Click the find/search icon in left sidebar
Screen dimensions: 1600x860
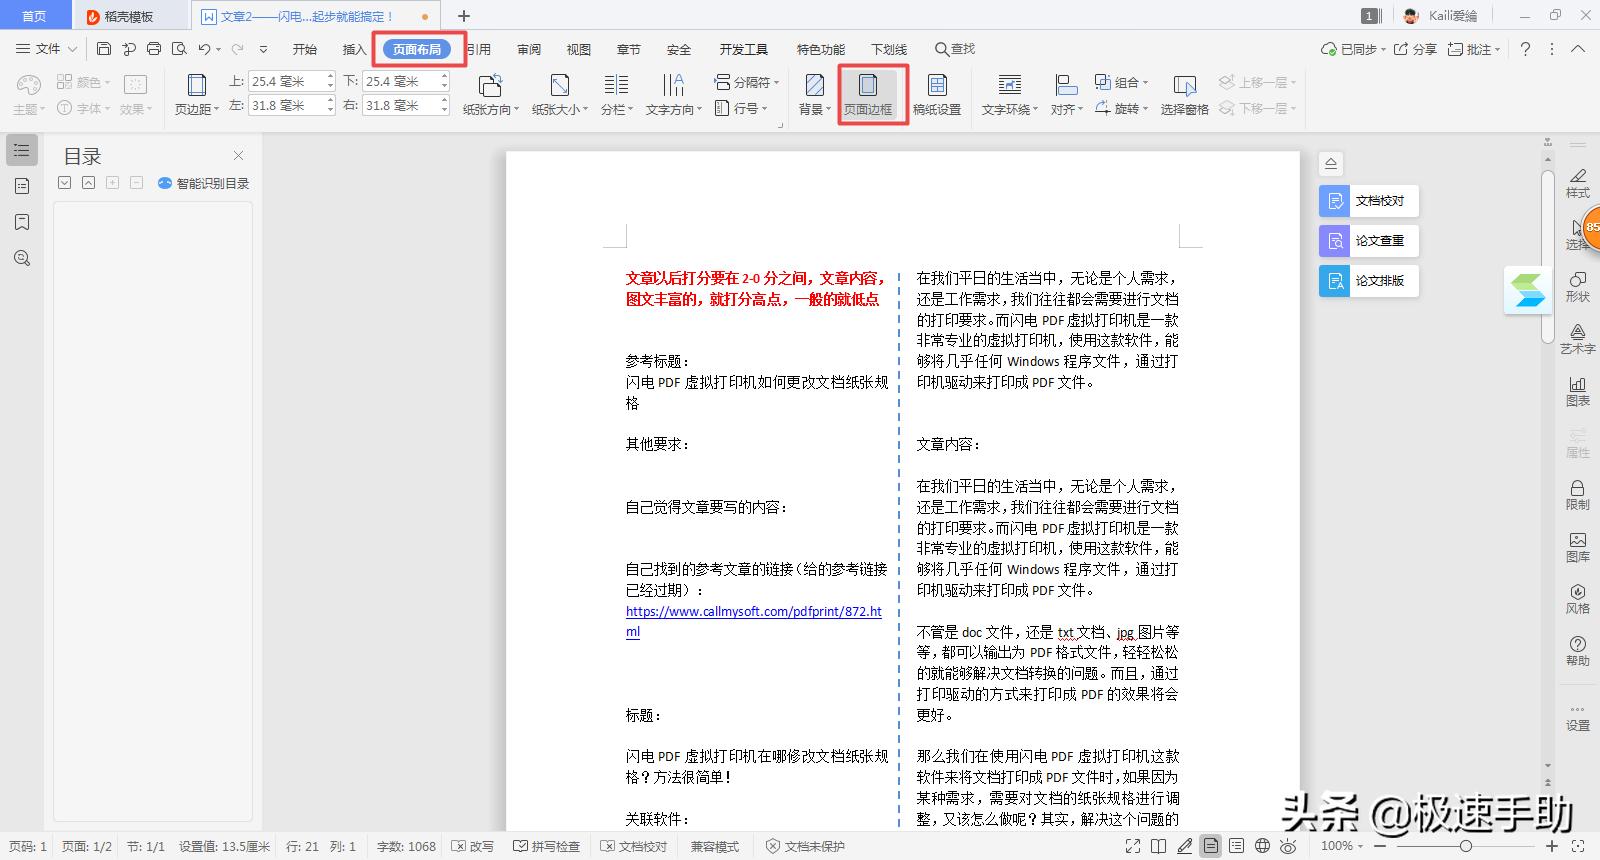(22, 258)
